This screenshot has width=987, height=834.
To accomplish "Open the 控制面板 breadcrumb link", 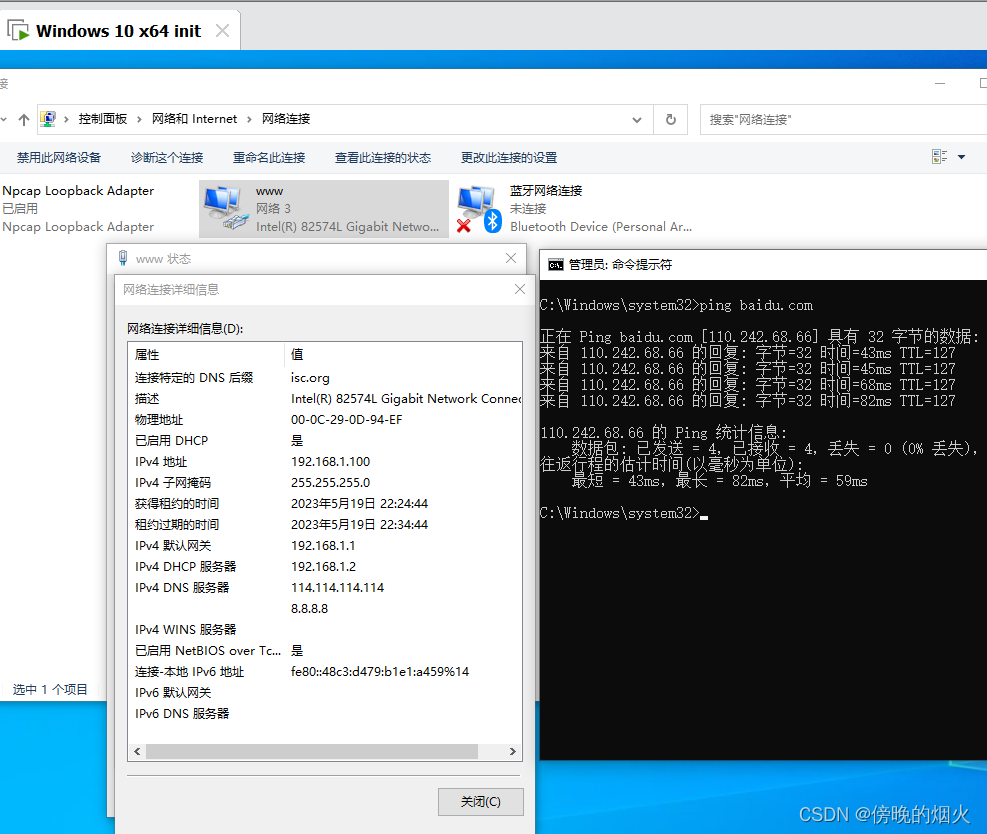I will click(102, 118).
